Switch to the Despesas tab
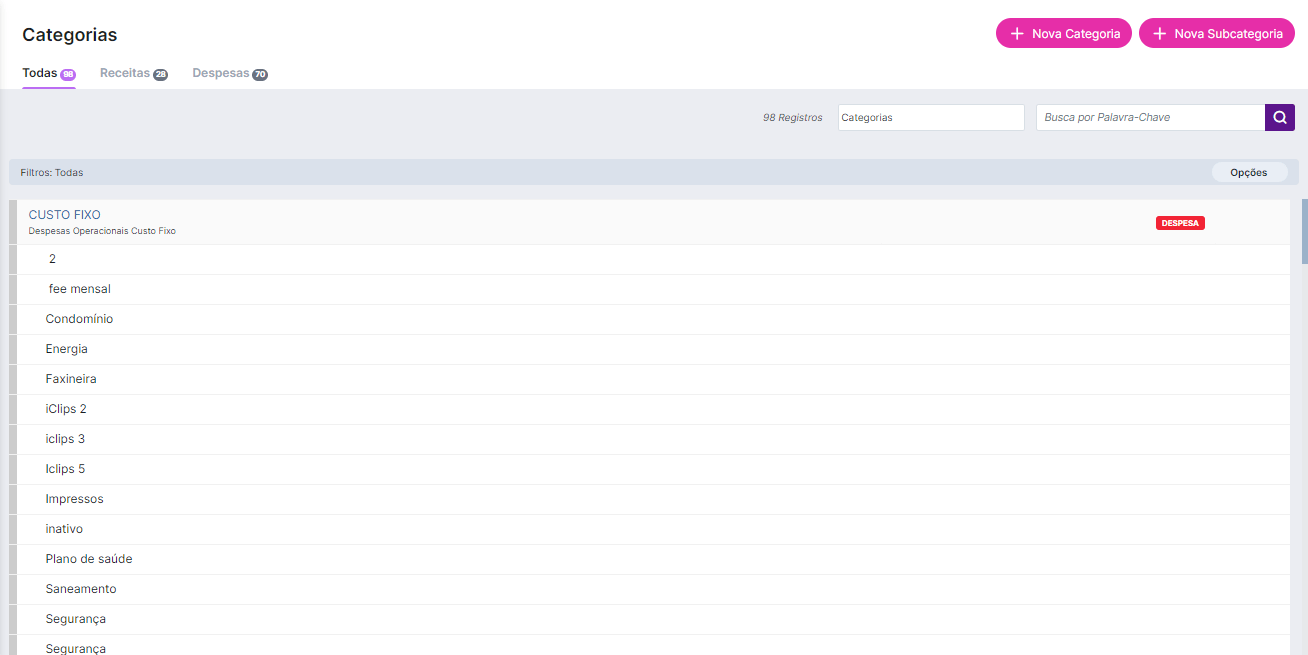The image size is (1308, 655). tap(221, 73)
